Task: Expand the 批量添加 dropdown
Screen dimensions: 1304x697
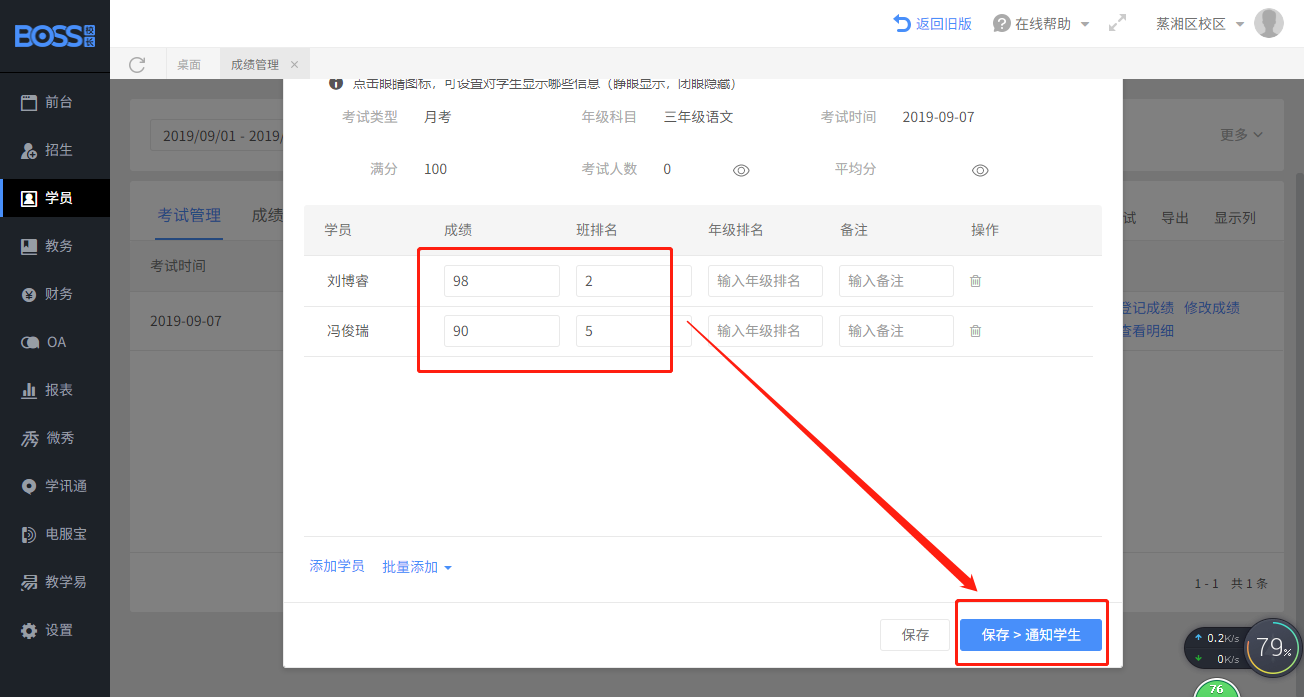Action: [417, 567]
